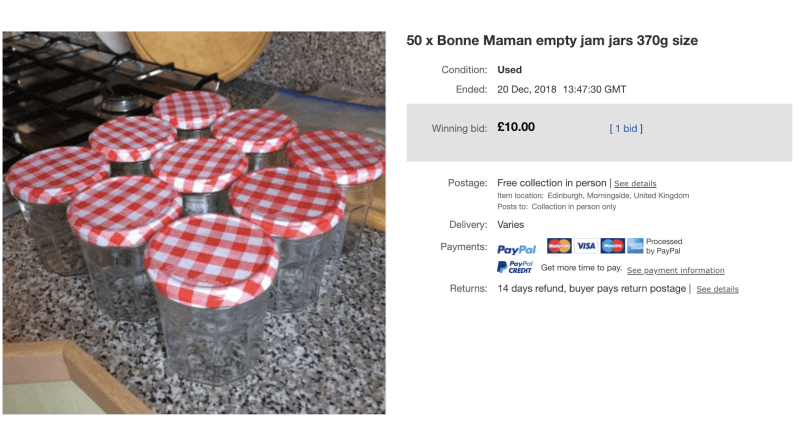
Task: Click the American Express card icon
Action: (635, 246)
